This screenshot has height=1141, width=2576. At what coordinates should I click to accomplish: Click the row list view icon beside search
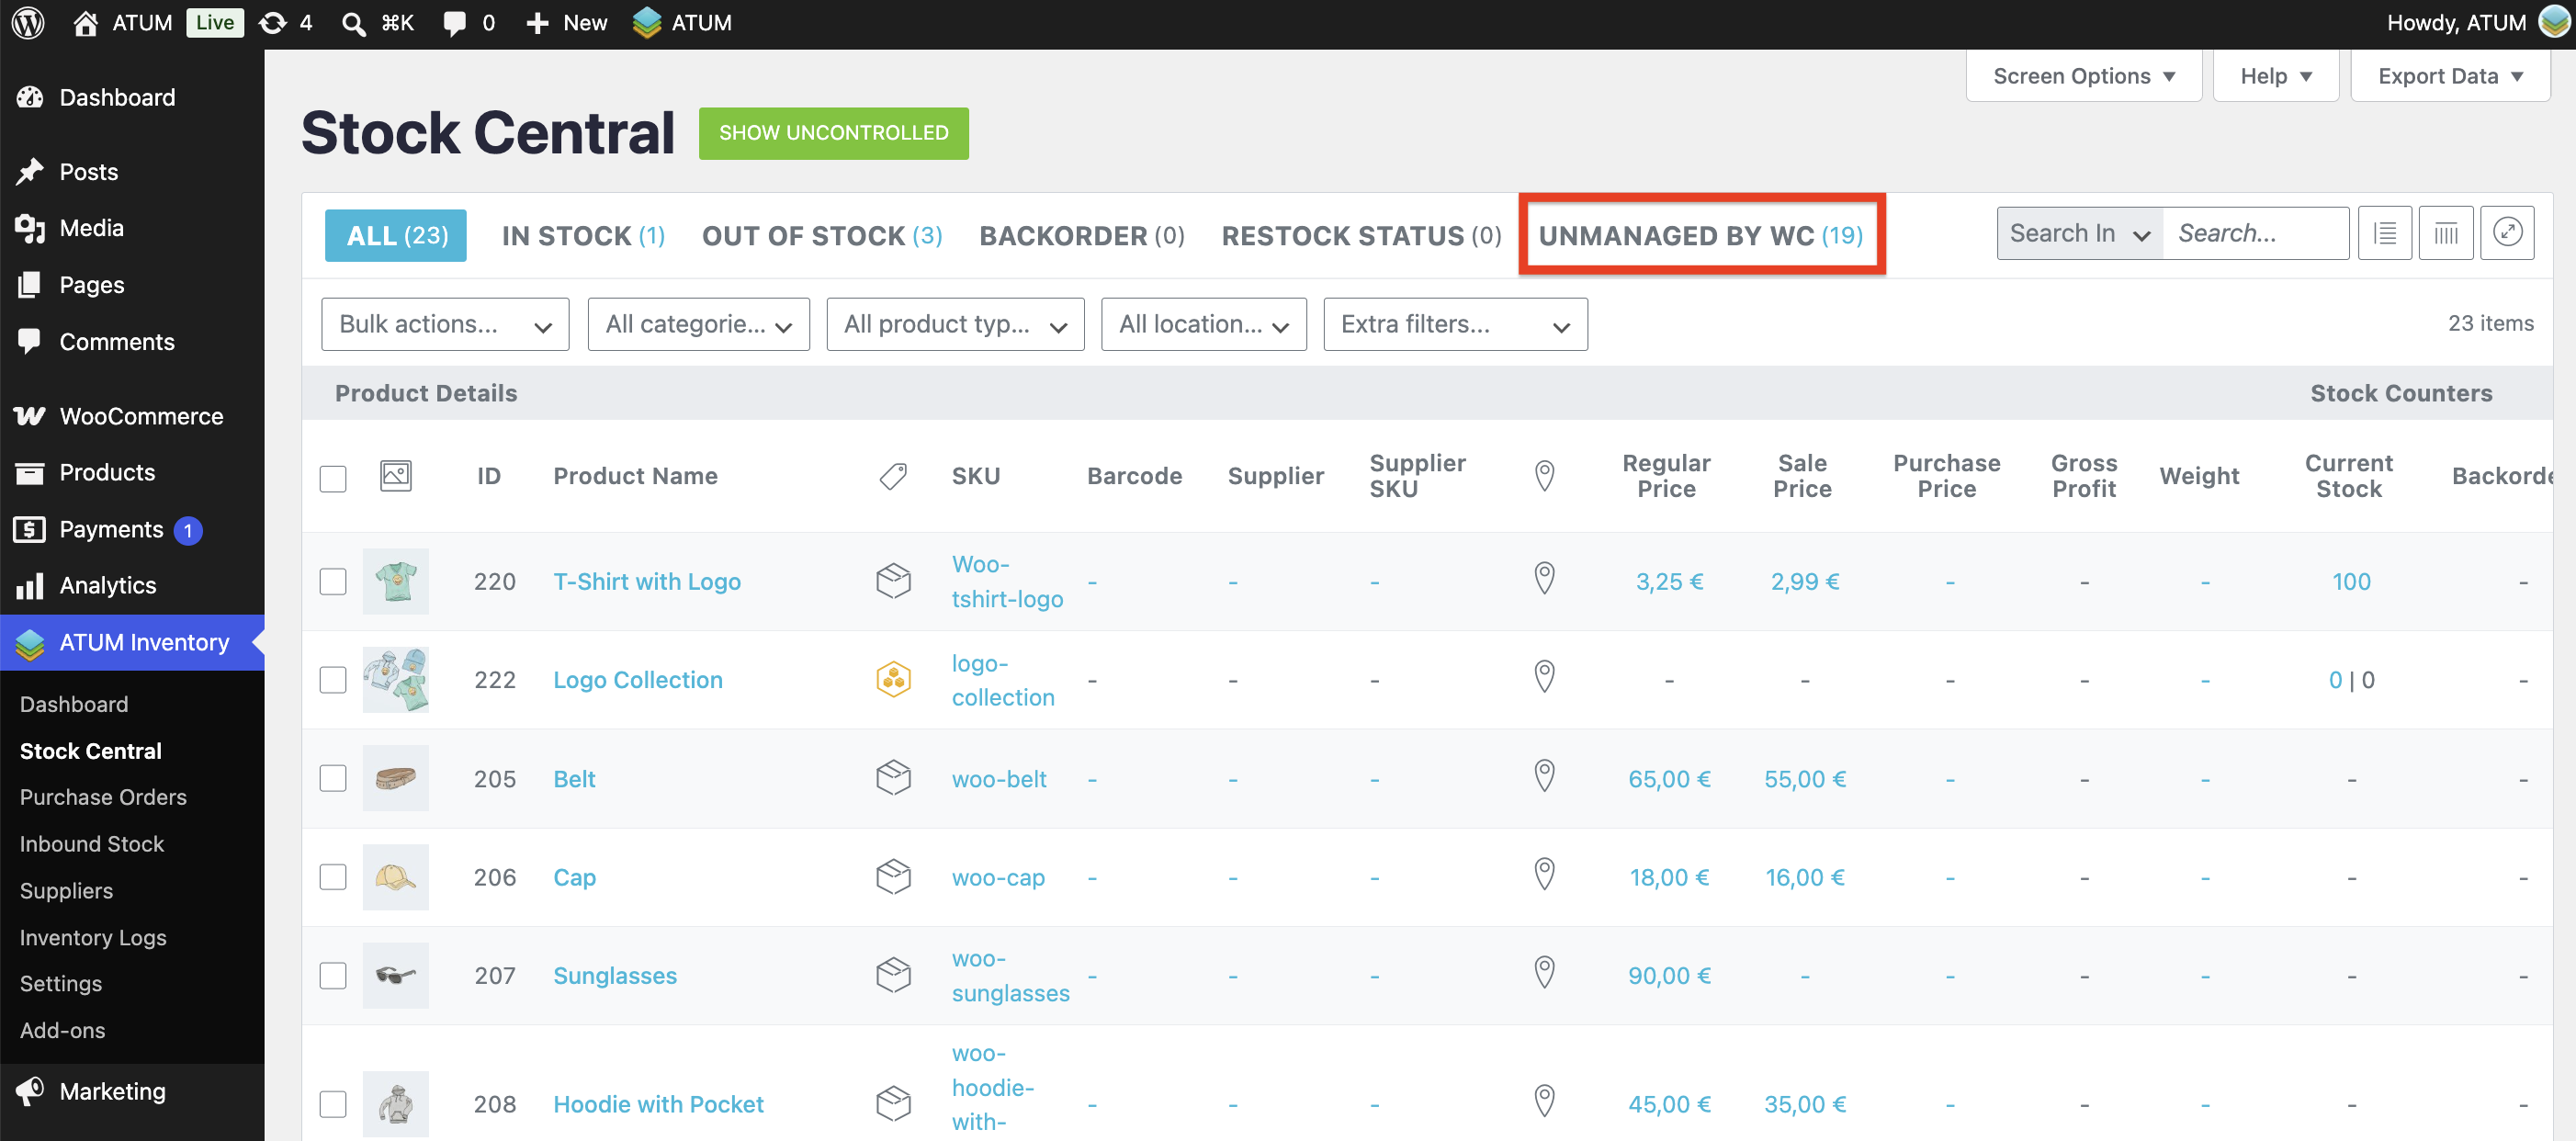(2385, 233)
